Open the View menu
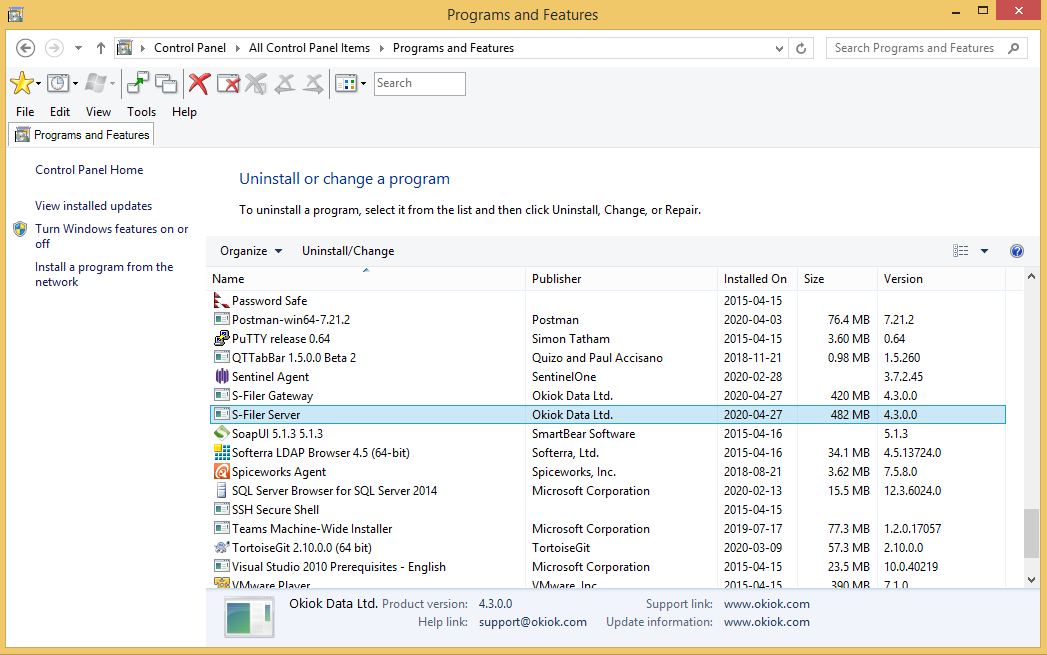Image resolution: width=1047 pixels, height=655 pixels. coord(98,112)
